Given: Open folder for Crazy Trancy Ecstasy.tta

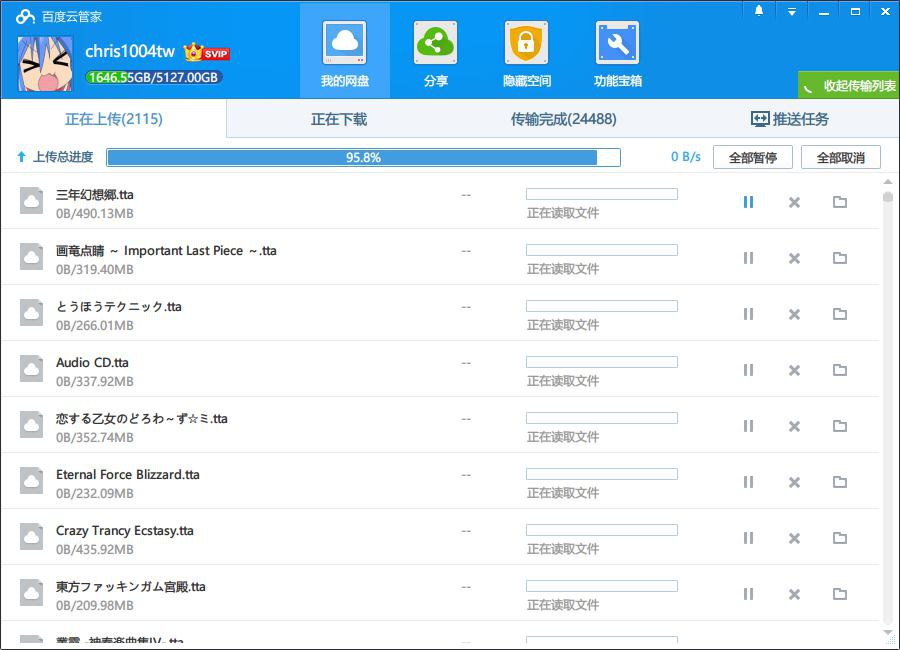Looking at the screenshot, I should 840,538.
